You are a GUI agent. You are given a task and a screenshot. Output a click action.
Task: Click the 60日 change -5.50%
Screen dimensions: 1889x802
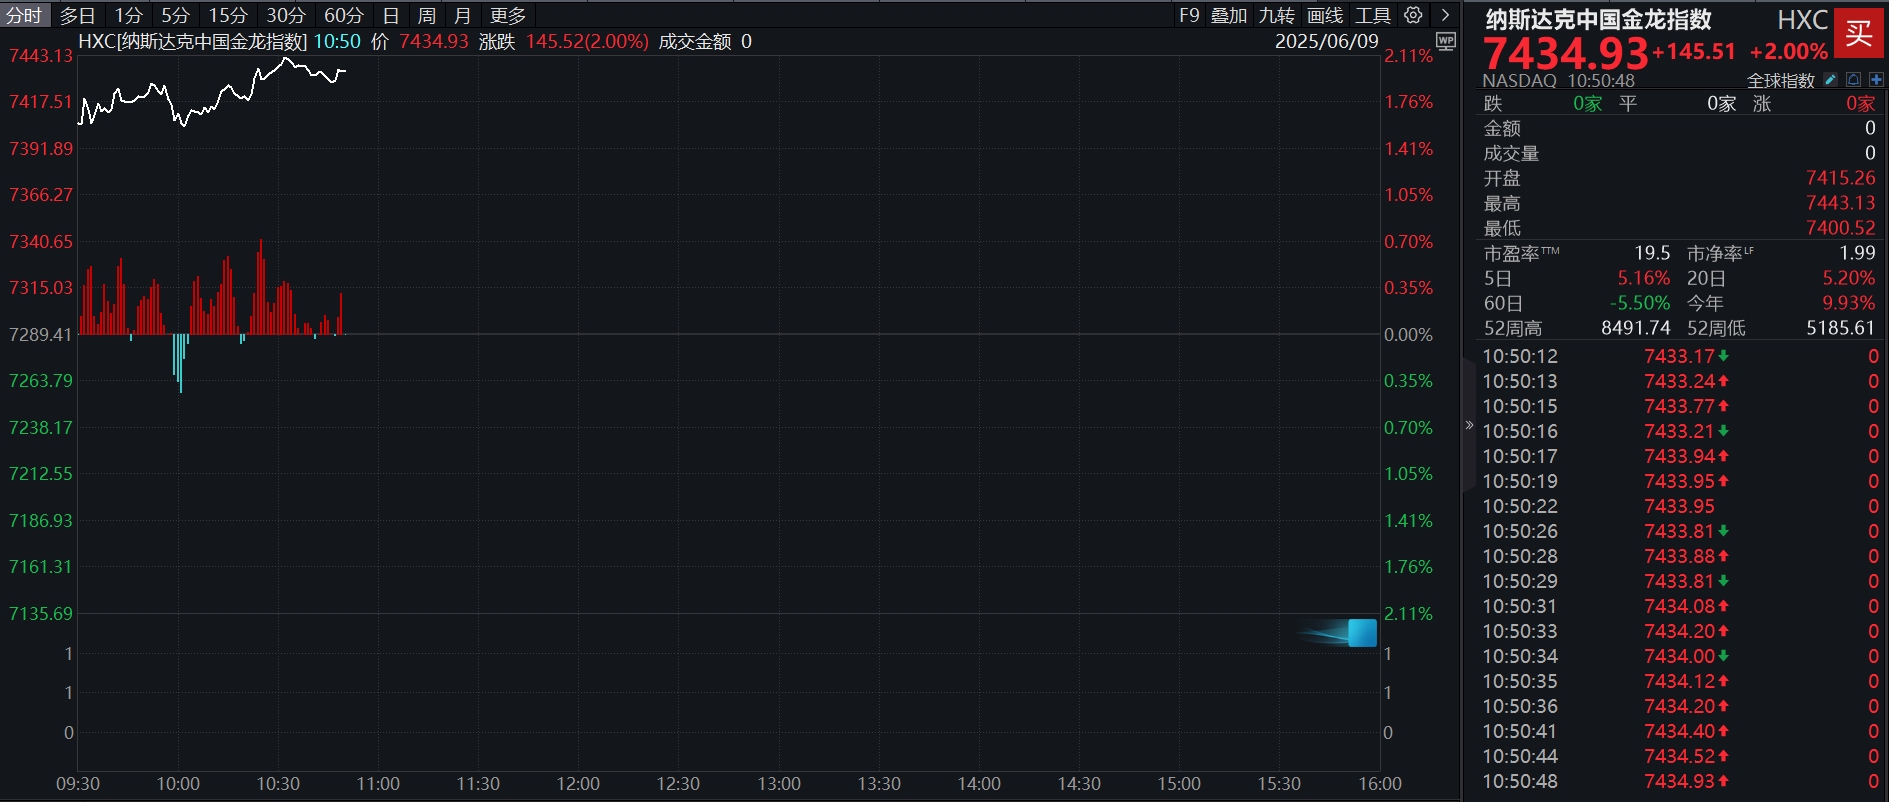1640,303
